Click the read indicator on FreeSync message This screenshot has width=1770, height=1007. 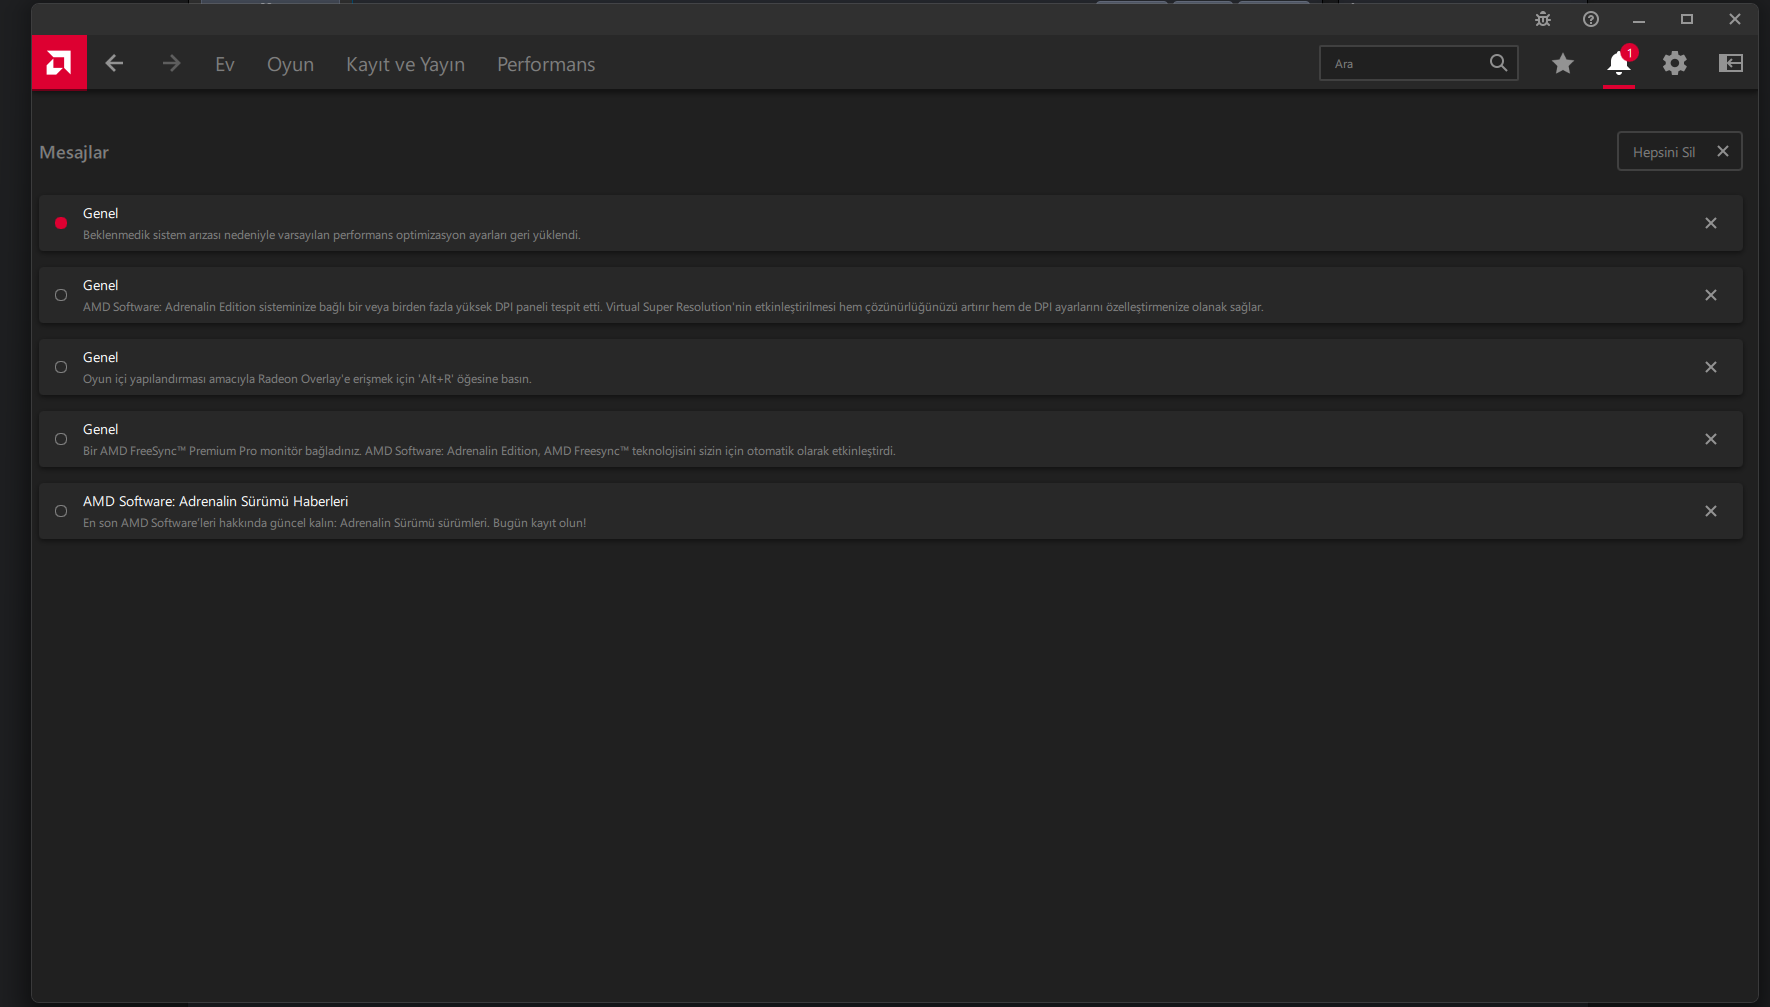click(61, 439)
